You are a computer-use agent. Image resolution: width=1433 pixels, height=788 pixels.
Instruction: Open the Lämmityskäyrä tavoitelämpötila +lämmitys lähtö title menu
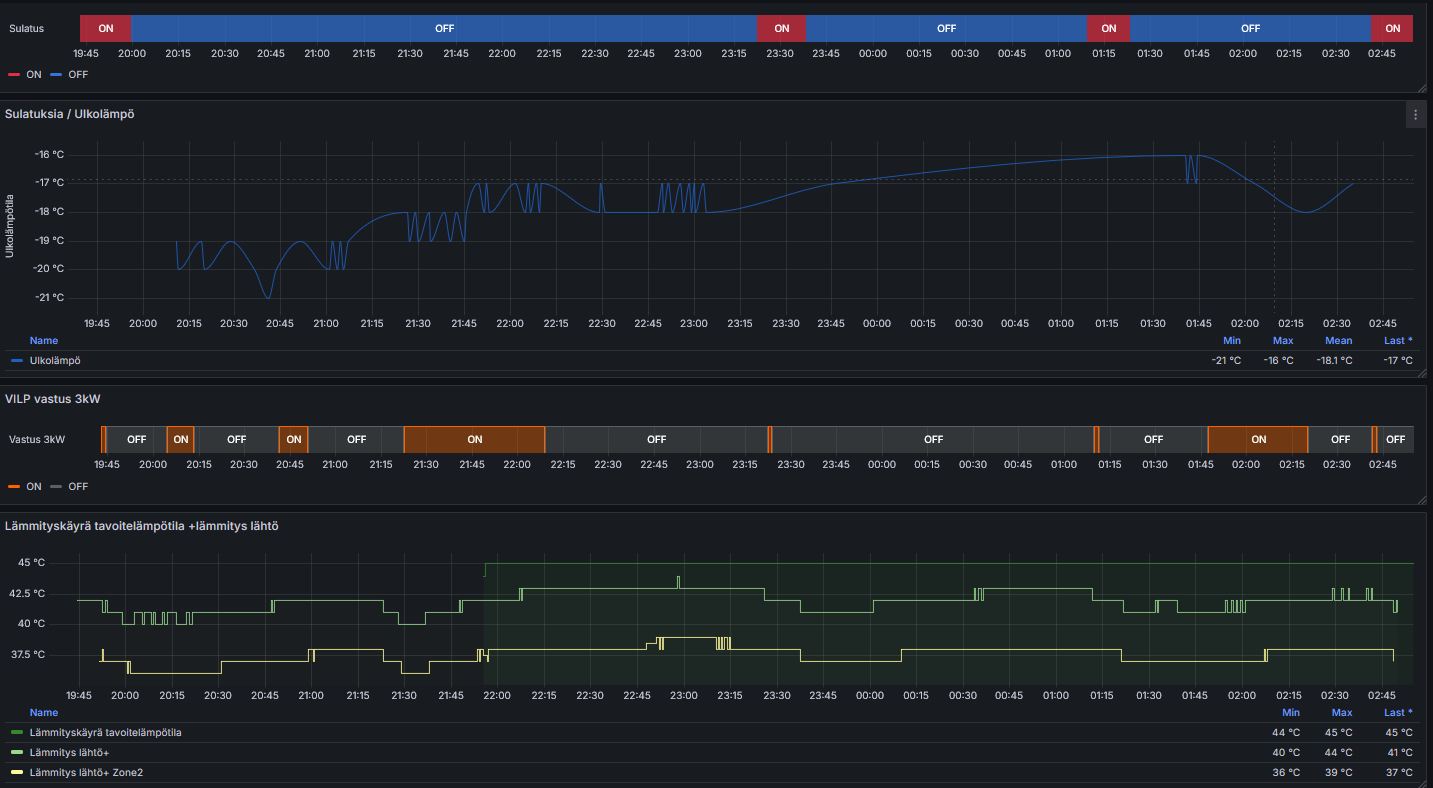click(141, 526)
